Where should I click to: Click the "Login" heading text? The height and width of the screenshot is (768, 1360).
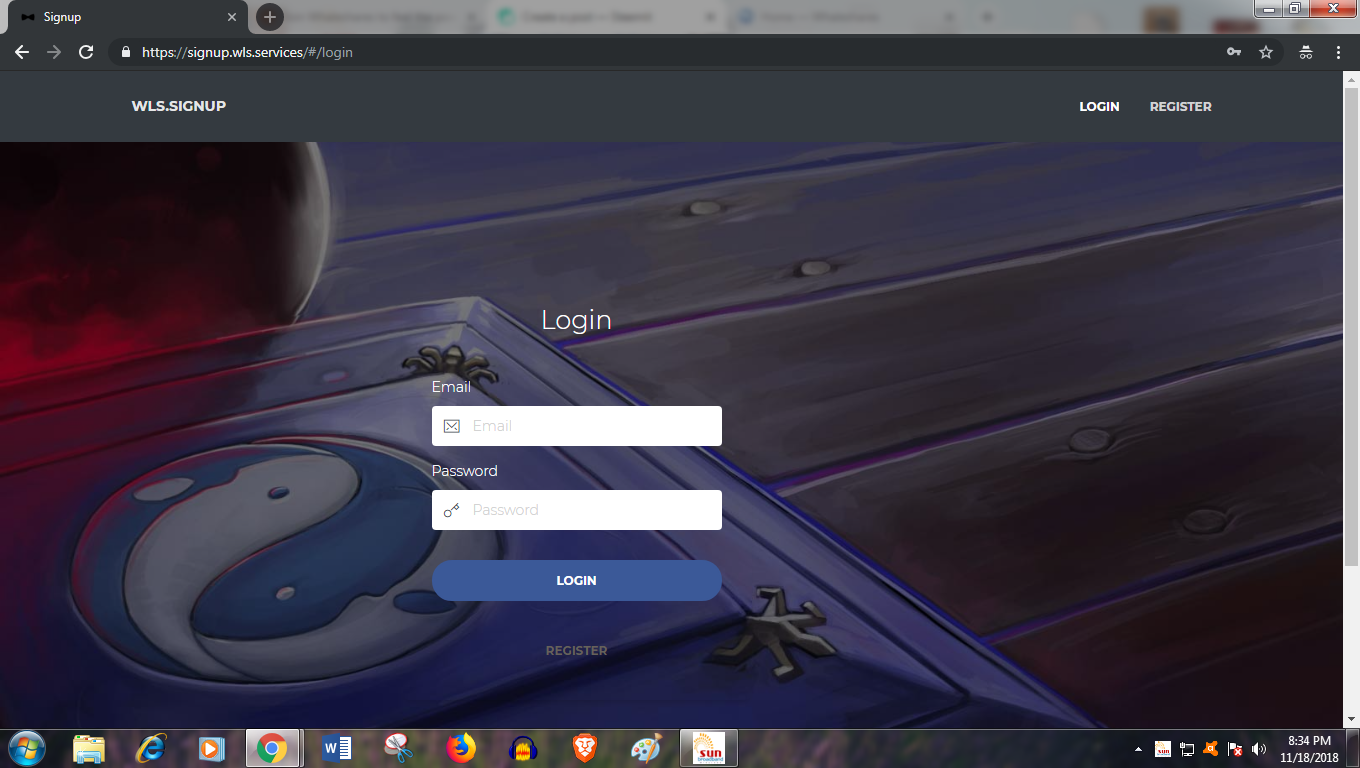point(576,320)
